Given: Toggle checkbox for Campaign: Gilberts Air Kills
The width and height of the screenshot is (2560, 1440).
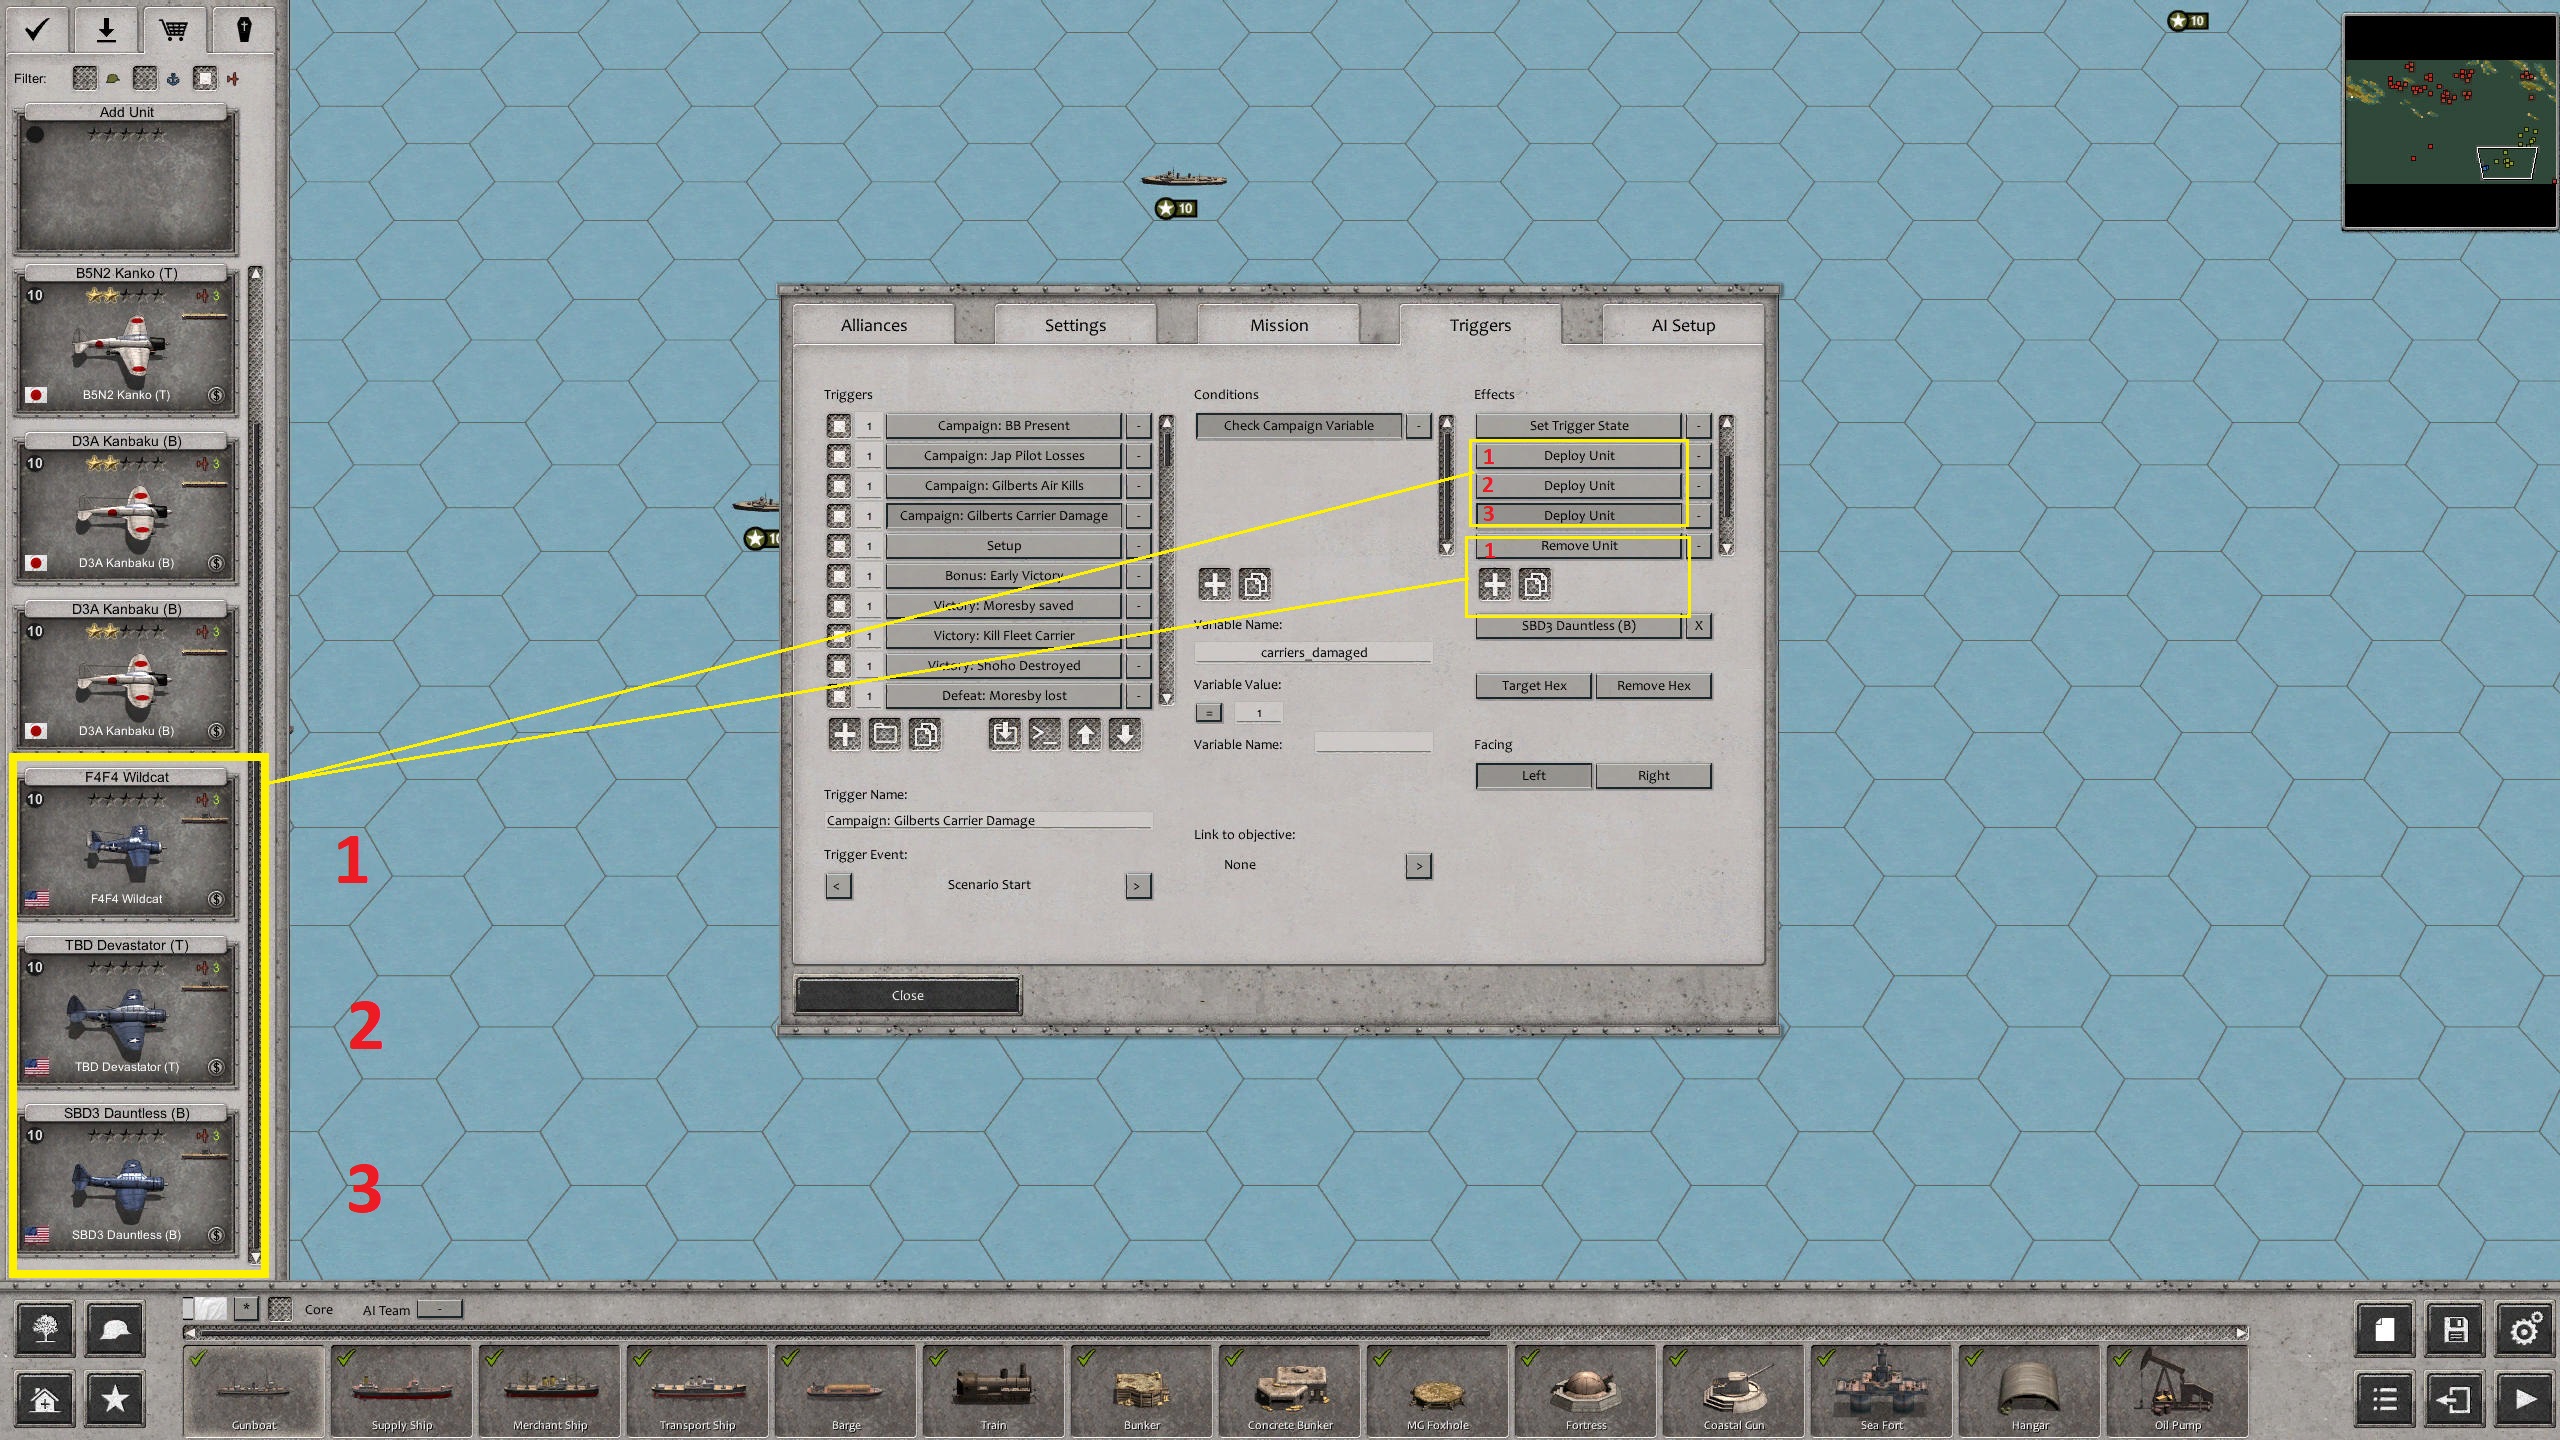Looking at the screenshot, I should click(x=839, y=486).
